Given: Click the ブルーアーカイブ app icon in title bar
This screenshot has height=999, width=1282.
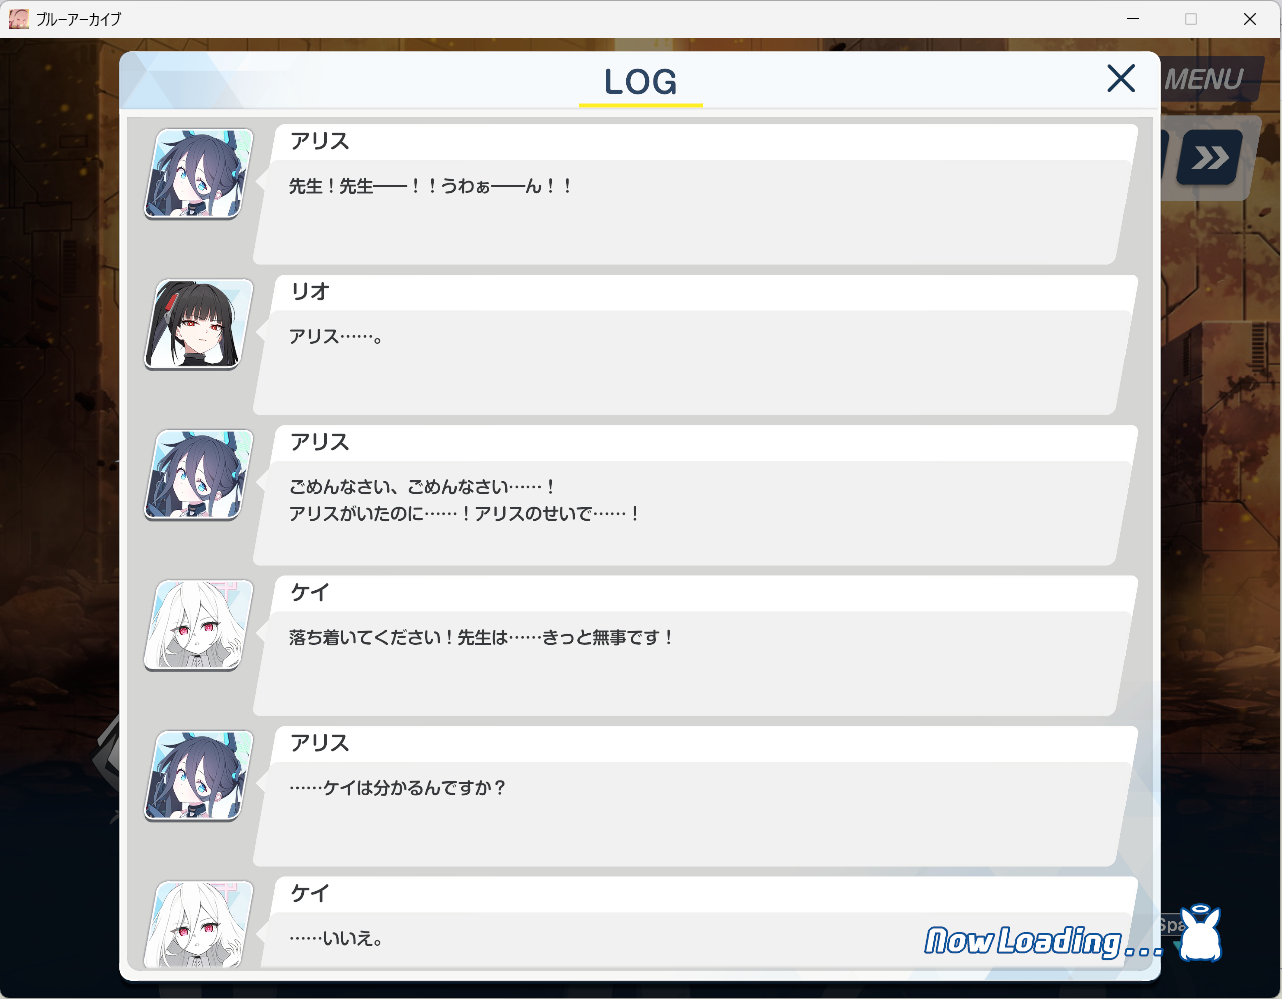Looking at the screenshot, I should pyautogui.click(x=19, y=19).
